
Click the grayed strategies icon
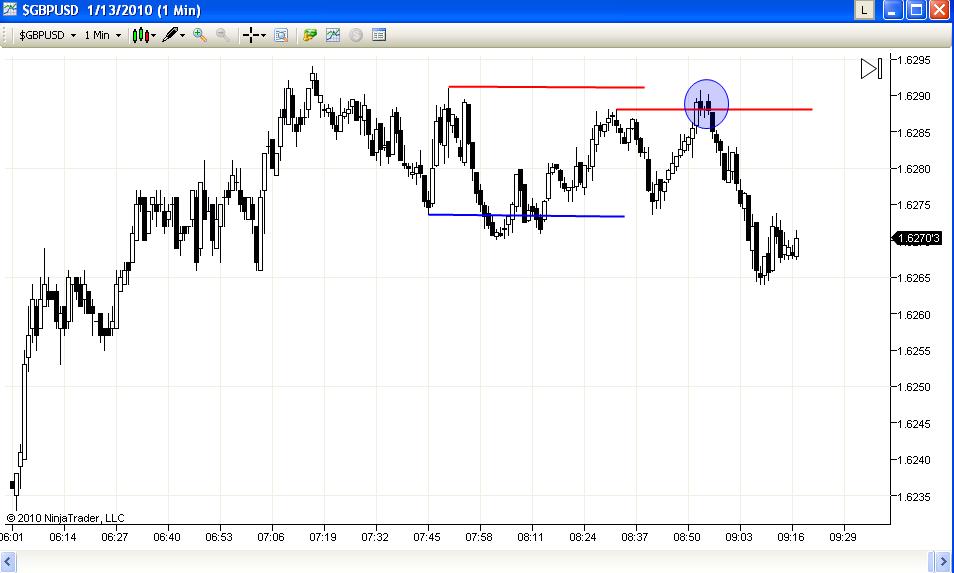click(356, 35)
